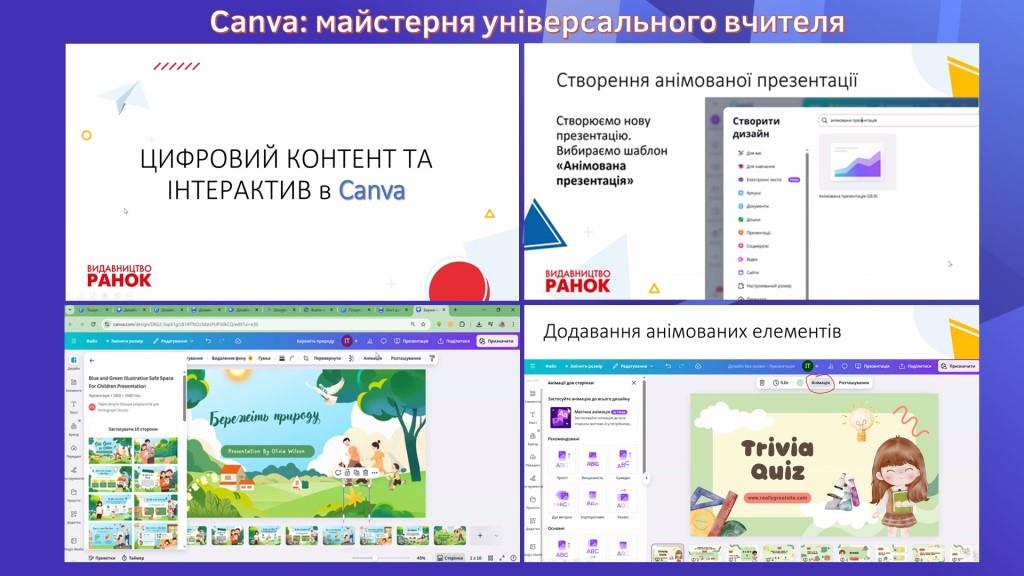
Task: Click the back arrow in the template panel
Action: (92, 359)
